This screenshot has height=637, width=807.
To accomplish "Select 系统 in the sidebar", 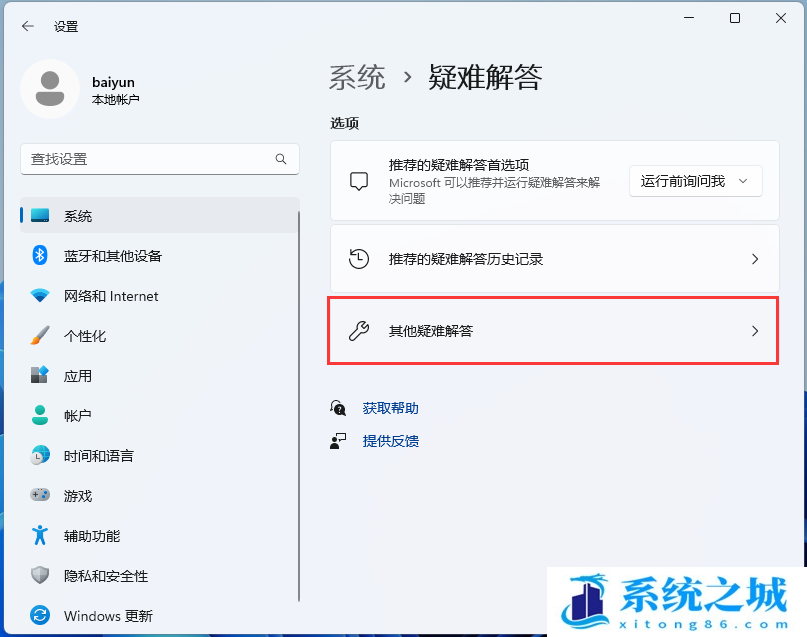I will [78, 216].
